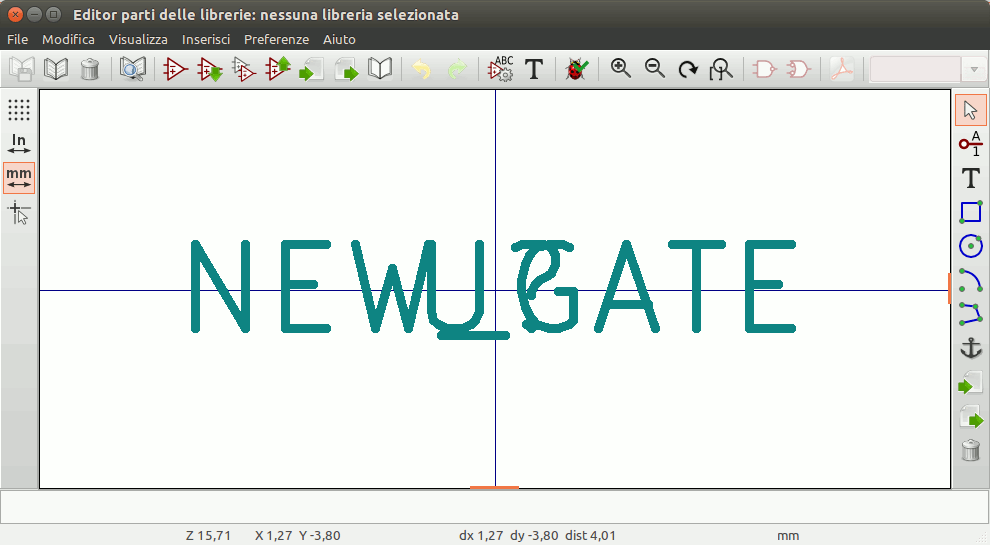
Task: Click the zoom in magnifier
Action: [x=621, y=69]
